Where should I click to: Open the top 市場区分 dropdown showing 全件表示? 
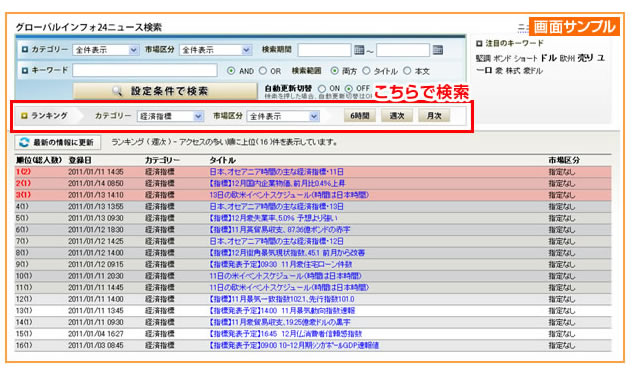(215, 50)
